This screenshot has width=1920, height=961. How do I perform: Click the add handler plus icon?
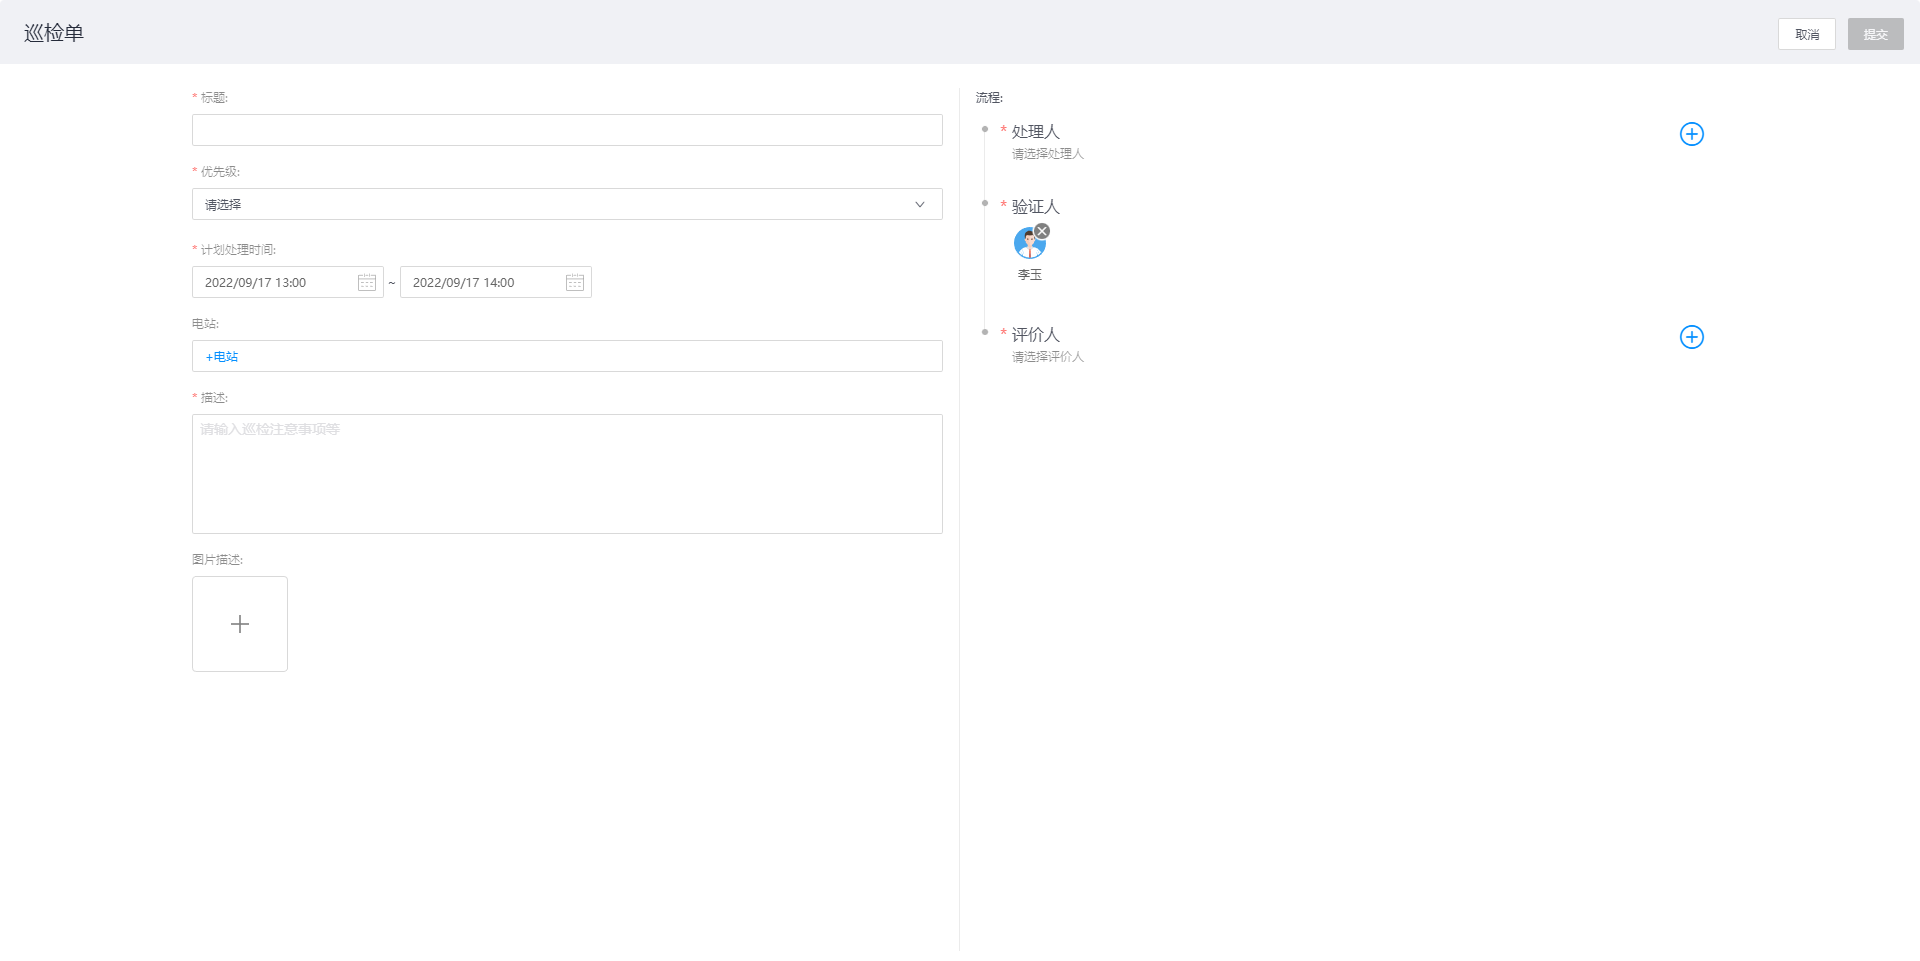click(x=1691, y=134)
